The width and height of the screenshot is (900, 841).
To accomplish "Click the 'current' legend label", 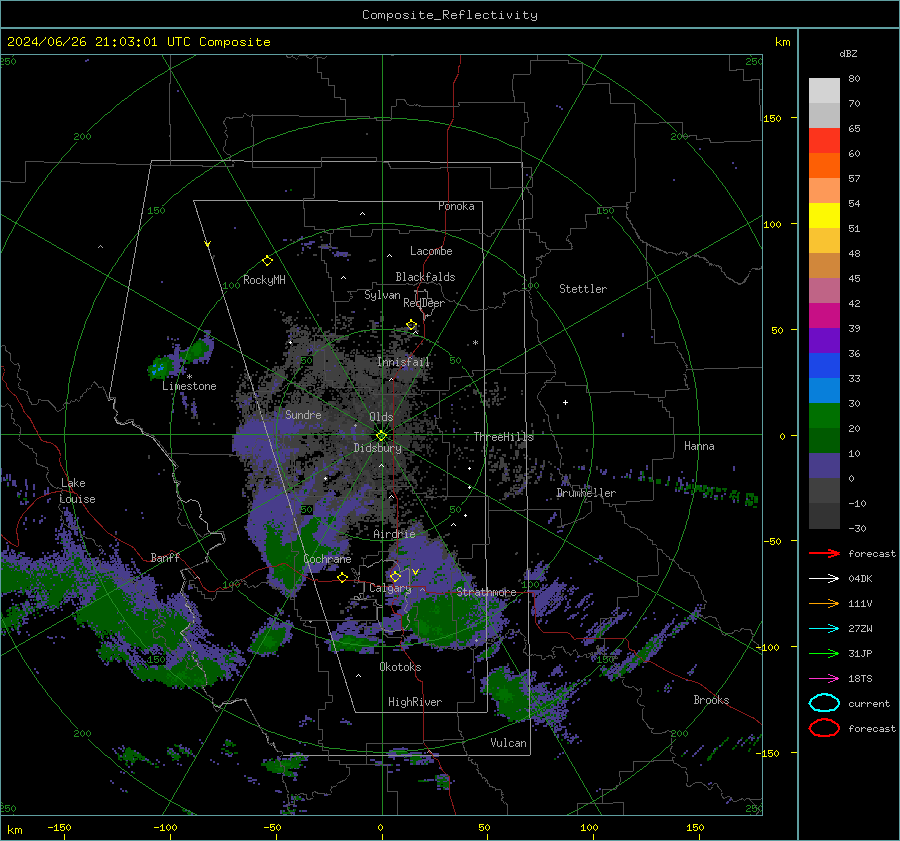I will pos(869,704).
